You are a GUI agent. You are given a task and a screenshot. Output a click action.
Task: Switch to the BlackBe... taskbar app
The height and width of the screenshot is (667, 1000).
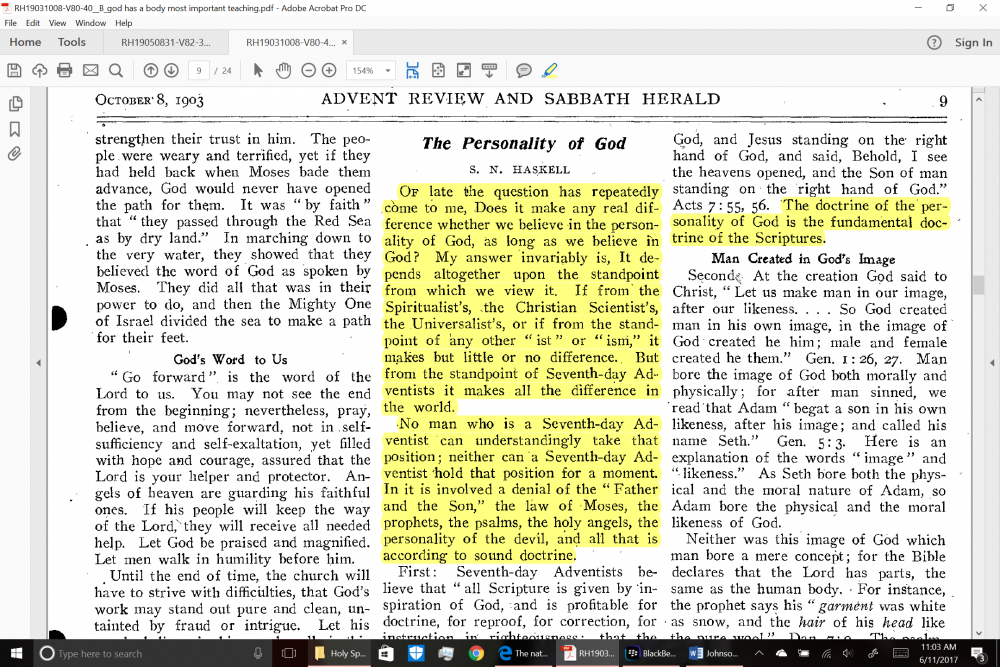651,653
